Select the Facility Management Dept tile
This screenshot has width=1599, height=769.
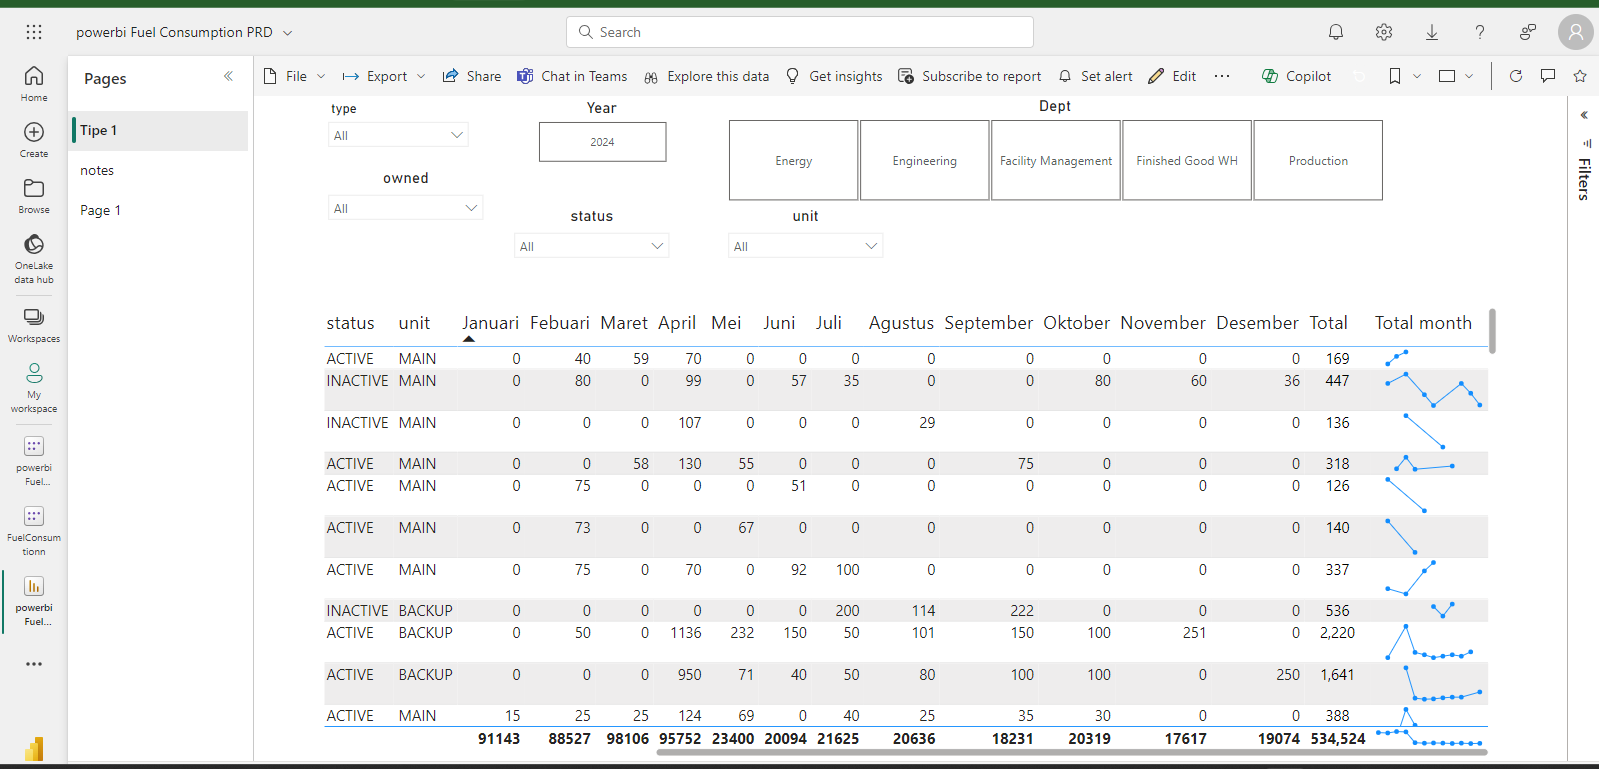pos(1056,160)
